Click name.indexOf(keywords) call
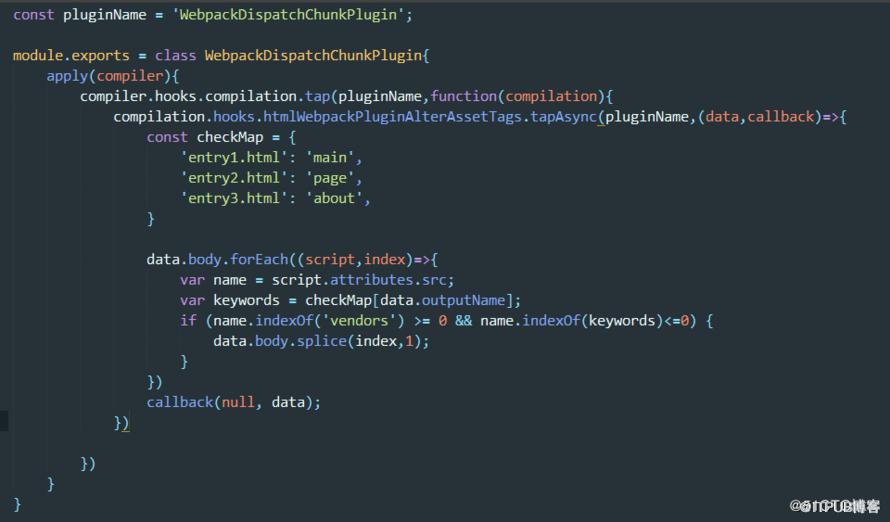 [x=572, y=321]
